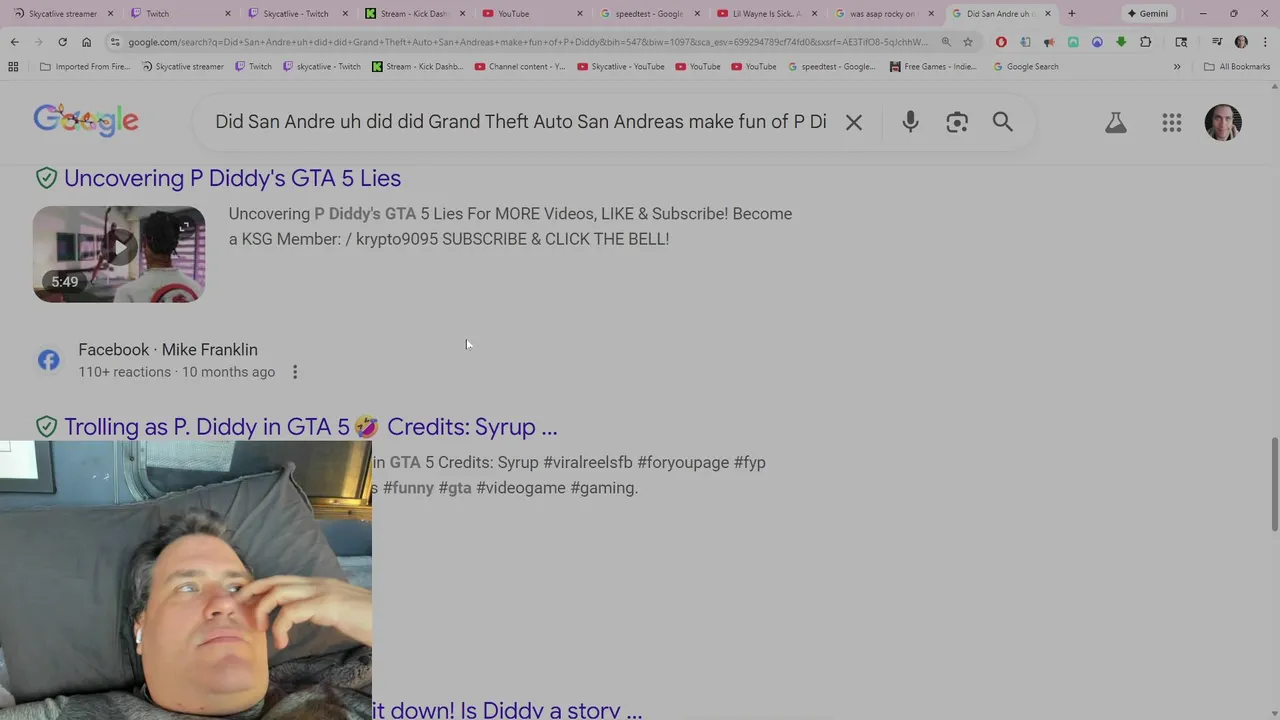Viewport: 1280px width, 720px height.
Task: Open the teal house extension icon
Action: click(1073, 42)
